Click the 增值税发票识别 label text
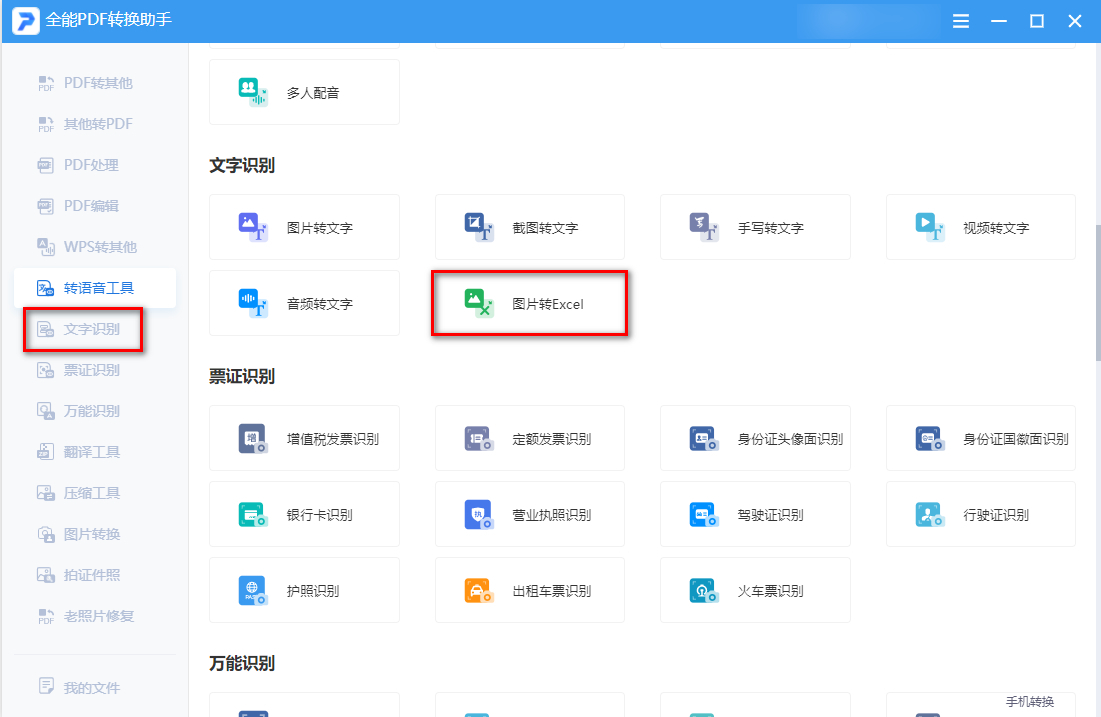This screenshot has width=1101, height=717. pos(333,439)
